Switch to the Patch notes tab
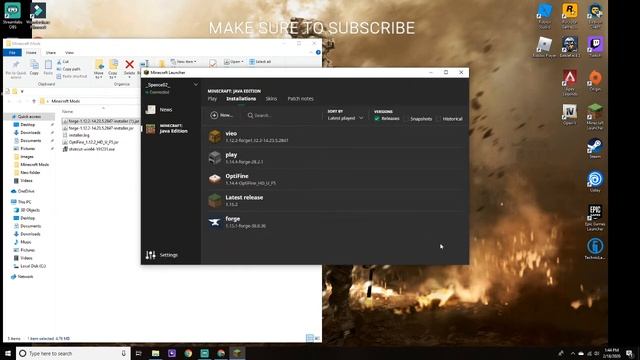640x360 pixels. pos(300,99)
